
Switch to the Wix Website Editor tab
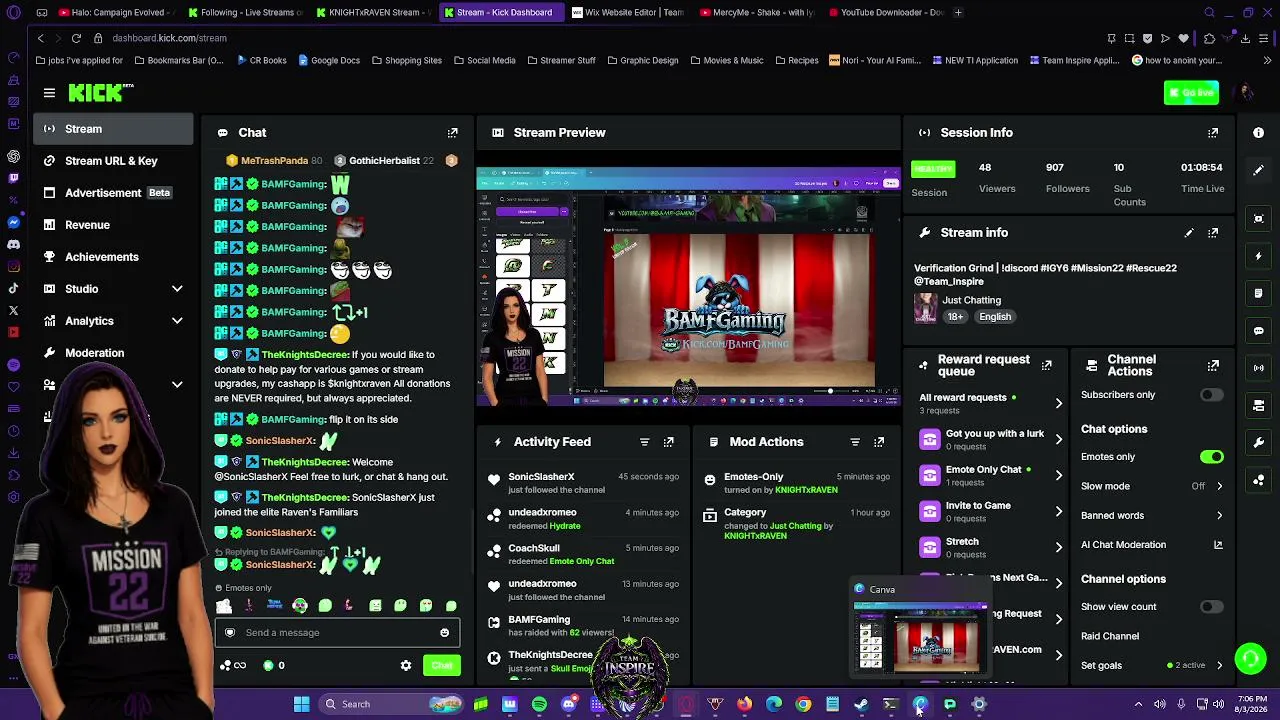click(628, 13)
